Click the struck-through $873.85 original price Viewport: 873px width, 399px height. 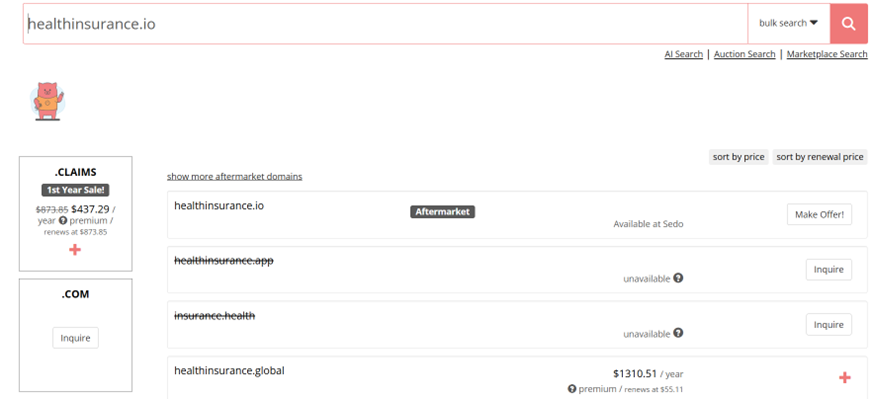pos(52,210)
